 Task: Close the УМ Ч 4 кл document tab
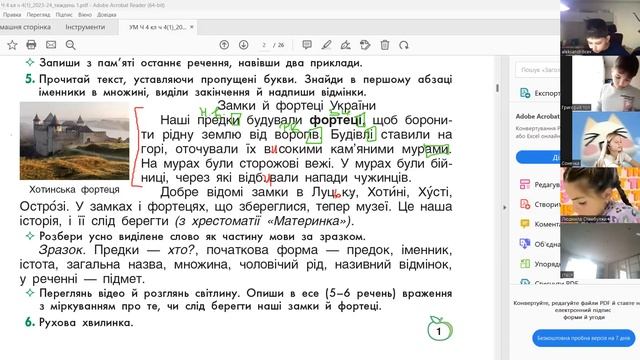tap(192, 27)
